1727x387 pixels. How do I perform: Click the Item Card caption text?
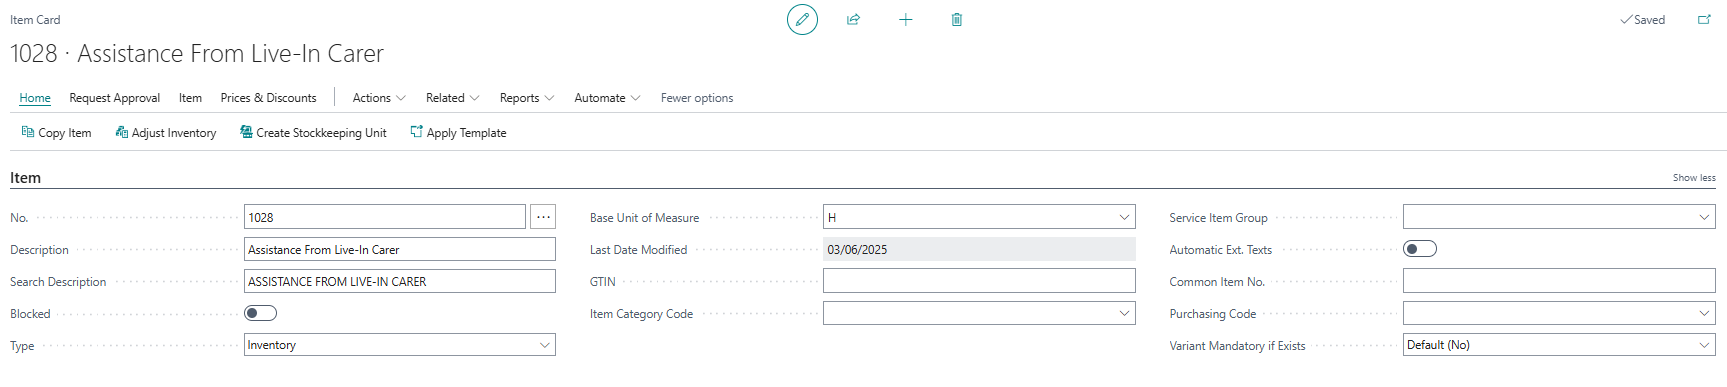pos(35,20)
